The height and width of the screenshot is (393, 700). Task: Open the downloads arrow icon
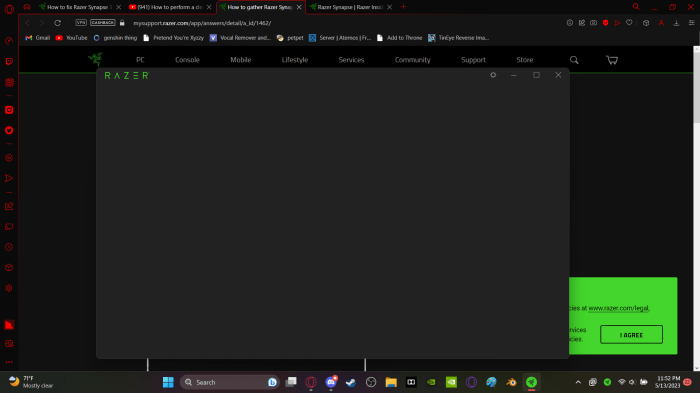(676, 23)
